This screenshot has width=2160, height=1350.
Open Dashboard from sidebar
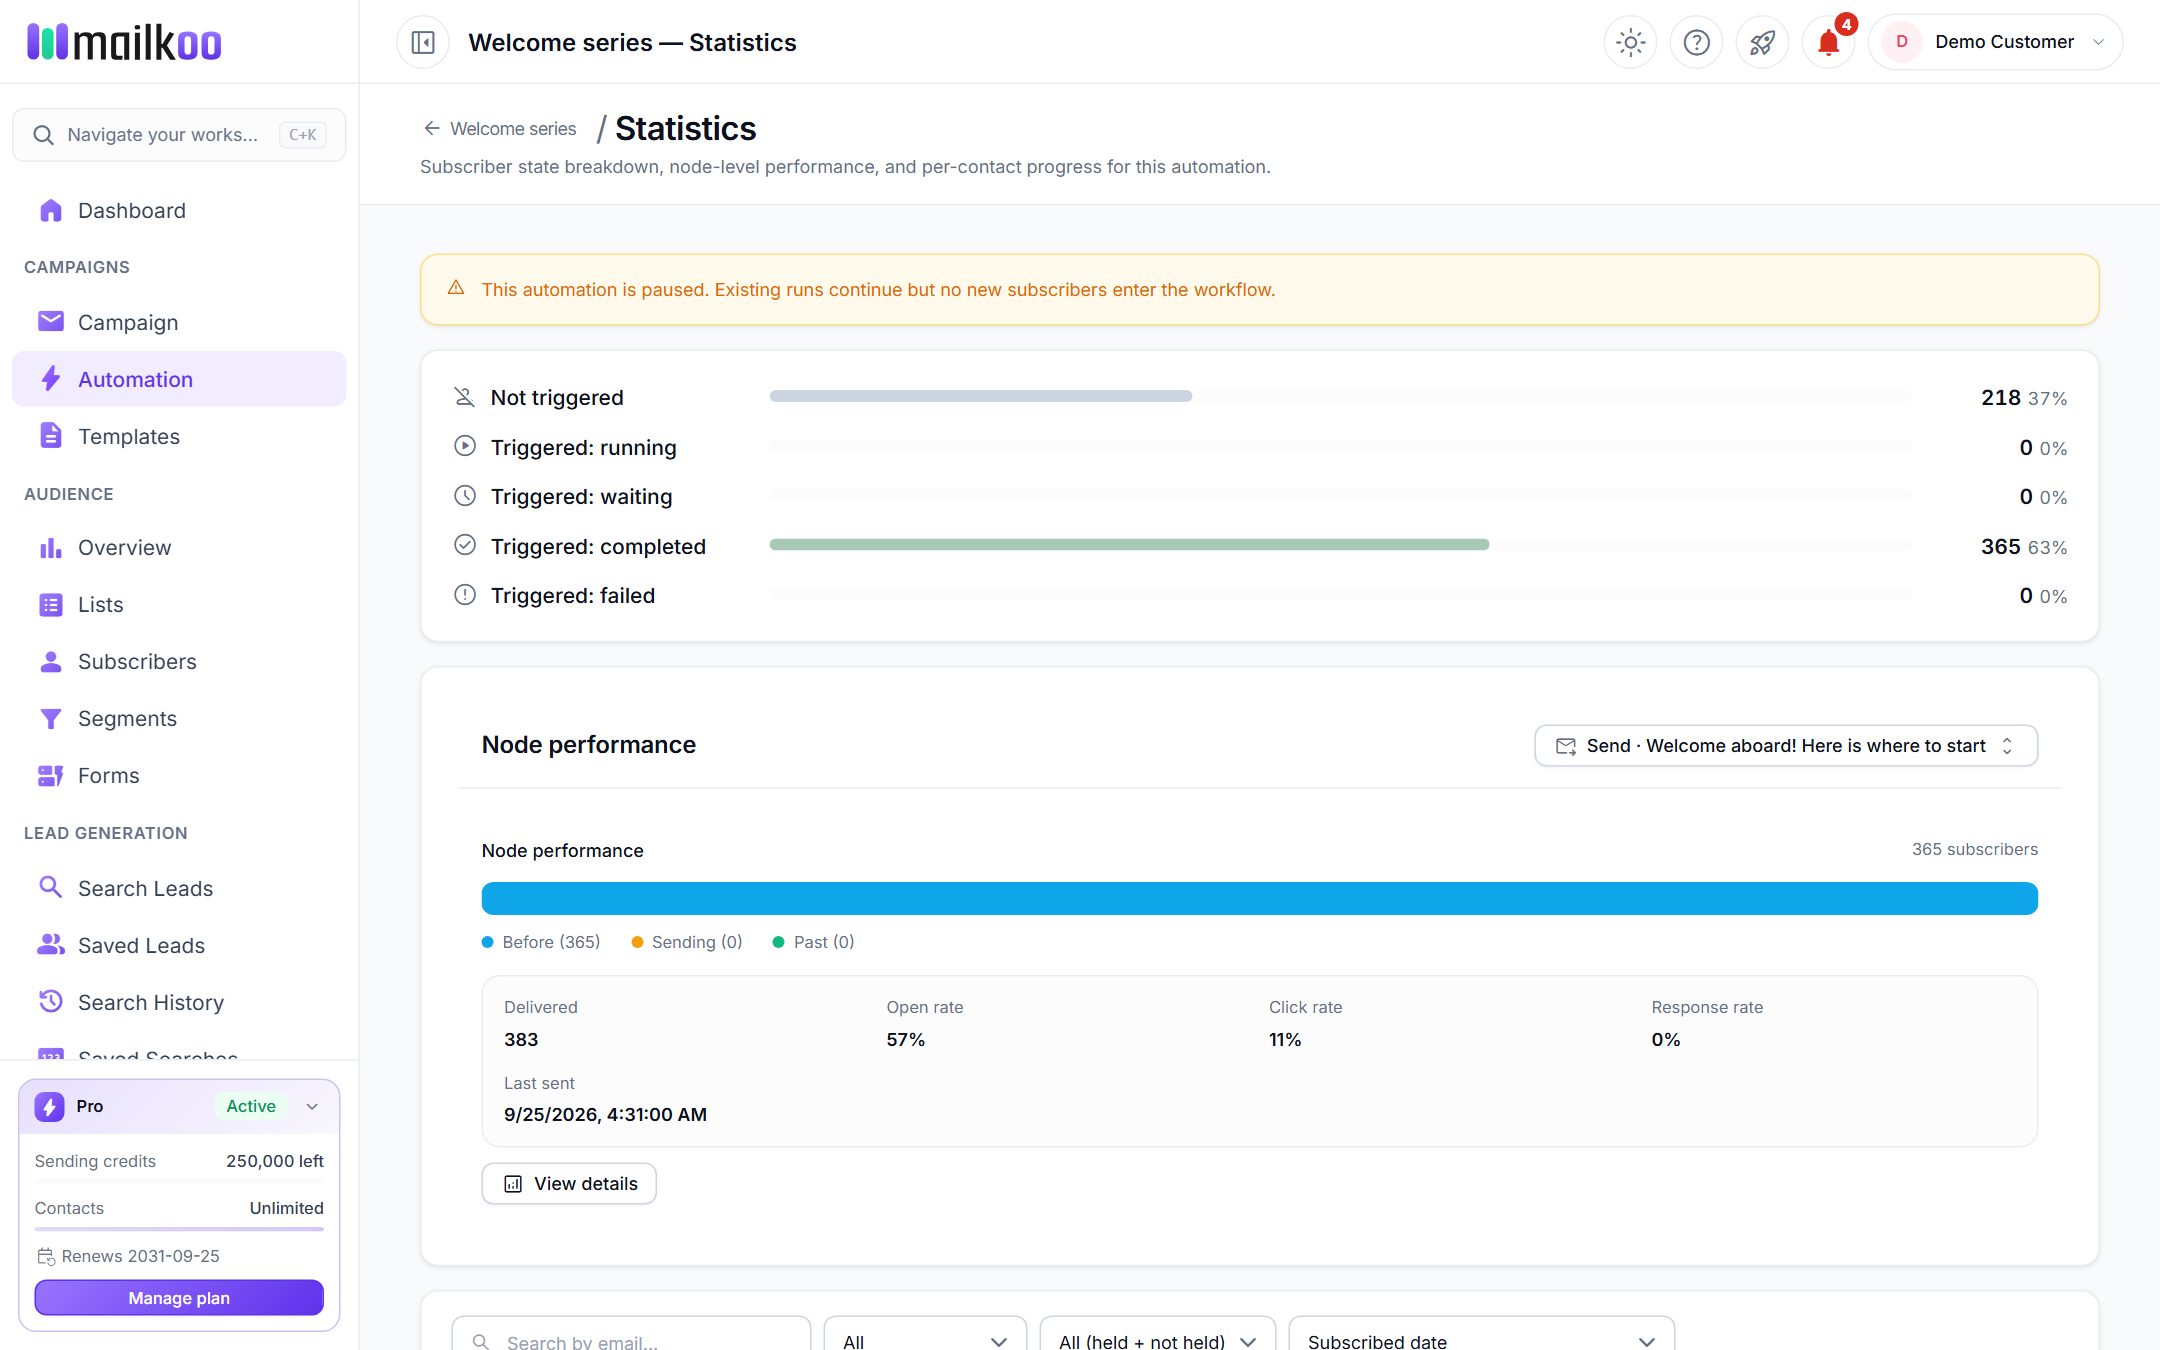179,210
